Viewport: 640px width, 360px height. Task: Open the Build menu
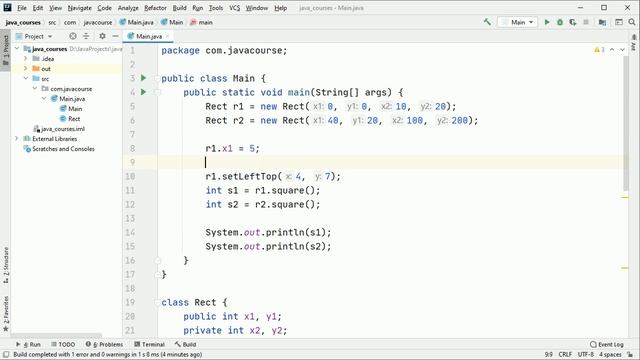click(179, 8)
